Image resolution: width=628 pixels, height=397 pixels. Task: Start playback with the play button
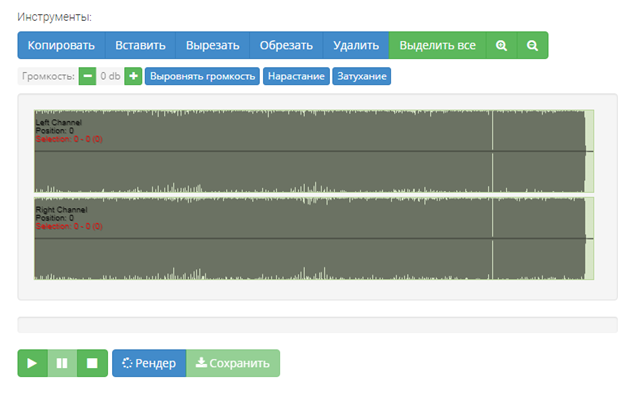(x=32, y=363)
